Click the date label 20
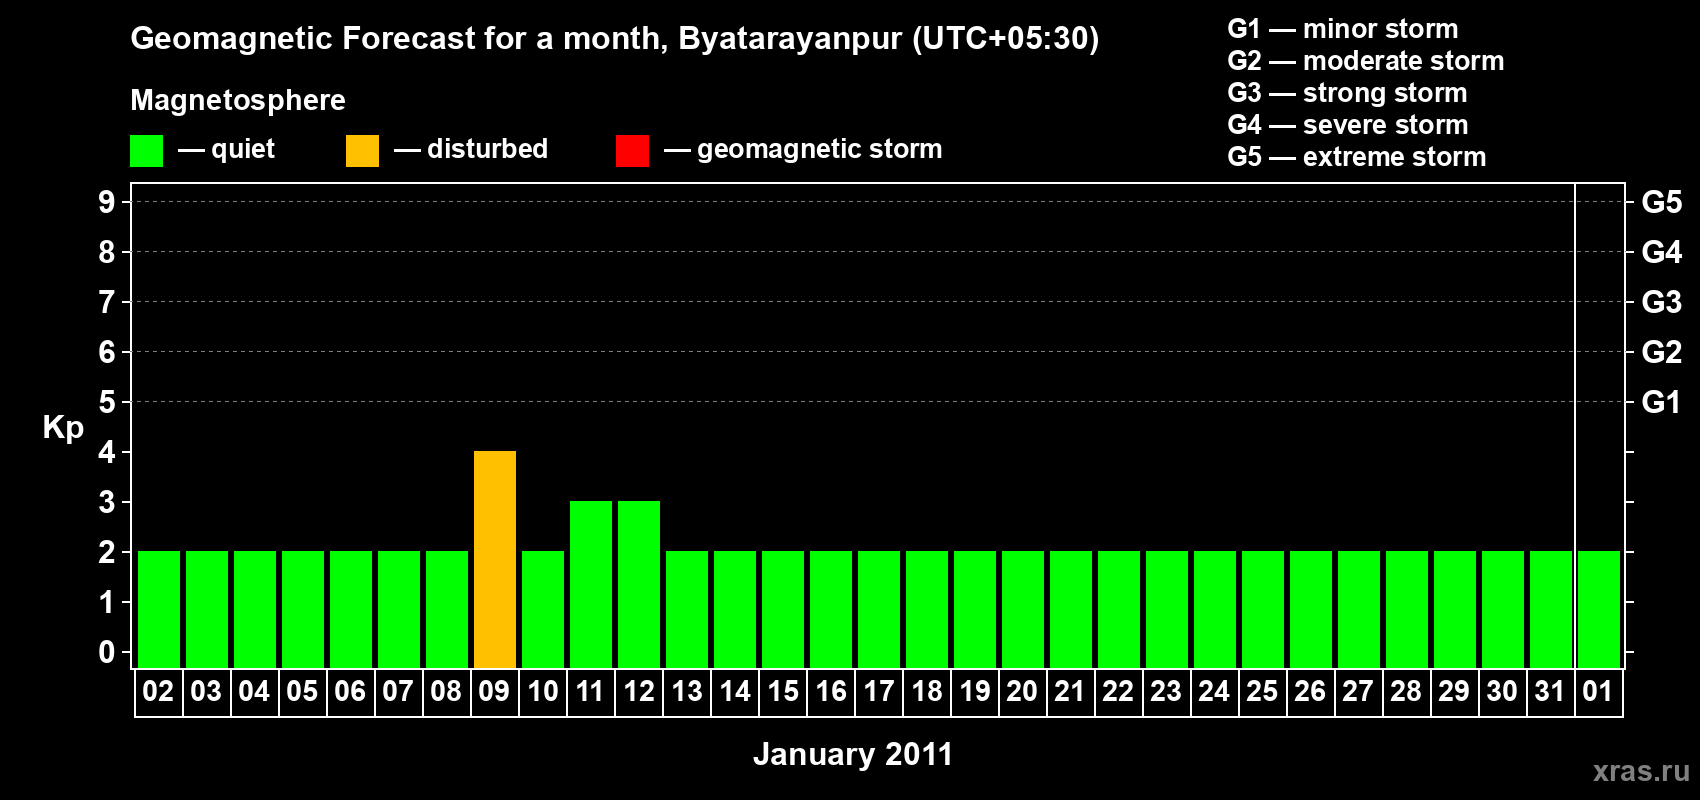 click(1022, 691)
